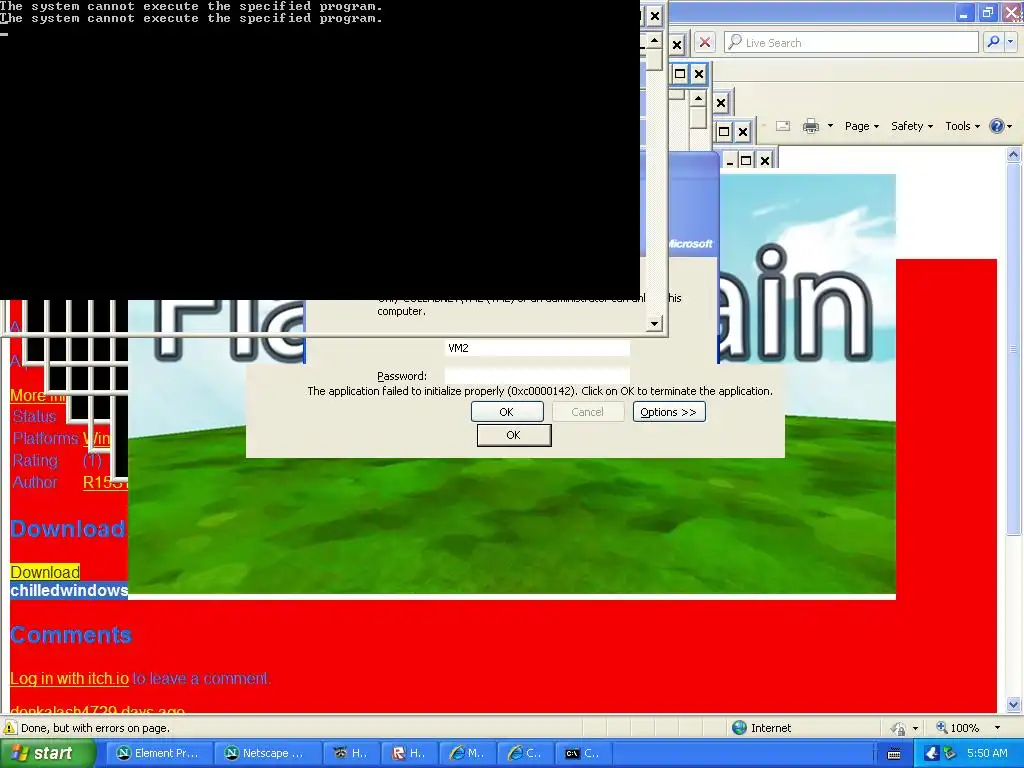Click the Rating value (1)

pyautogui.click(x=92, y=460)
